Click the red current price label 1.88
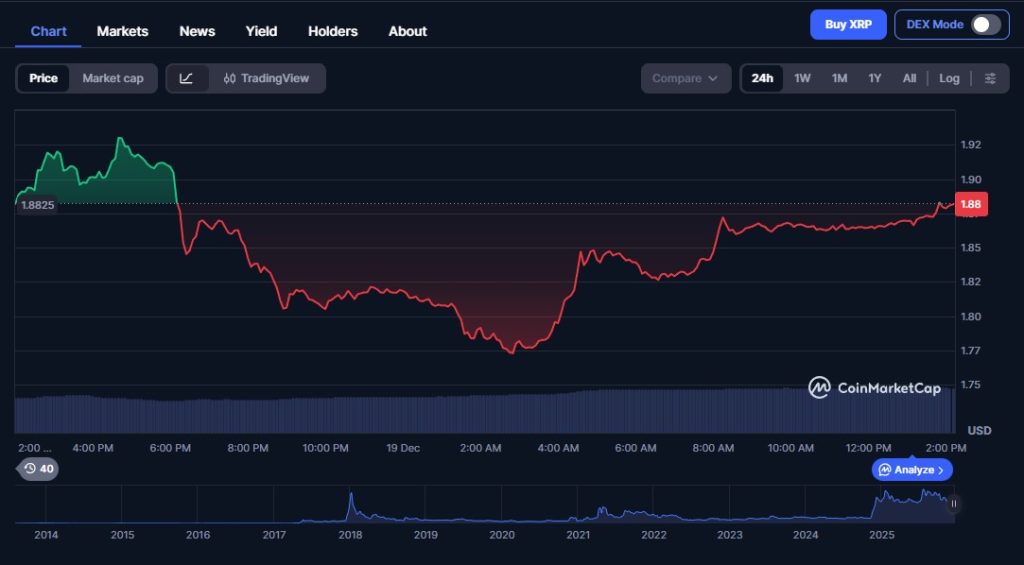This screenshot has height=565, width=1024. pos(971,205)
